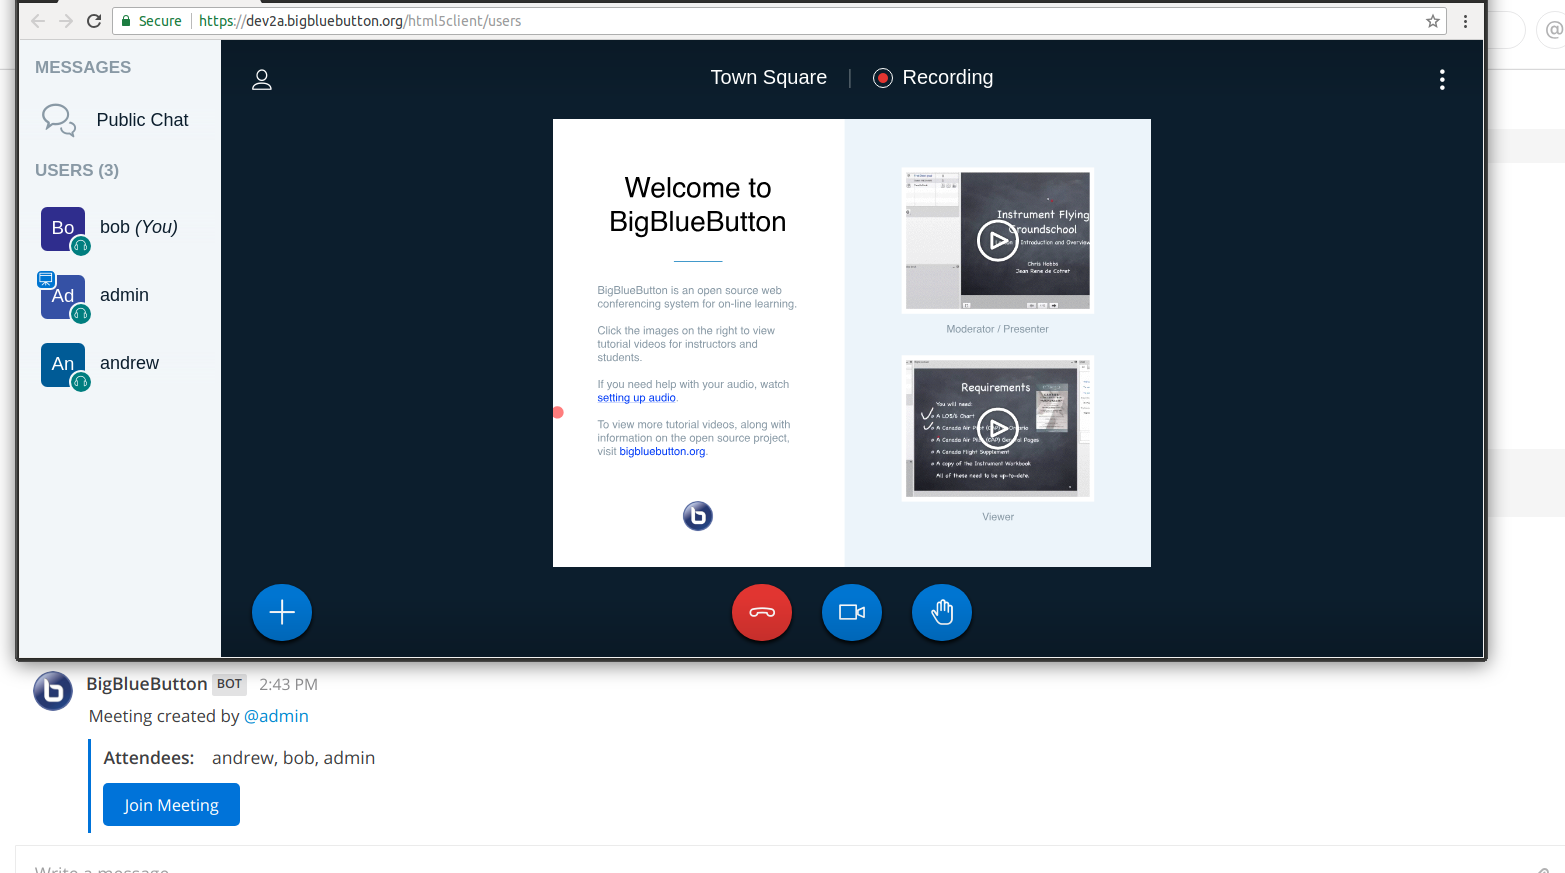Open the browser's three-dot menu
Image resolution: width=1565 pixels, height=873 pixels.
1465,21
